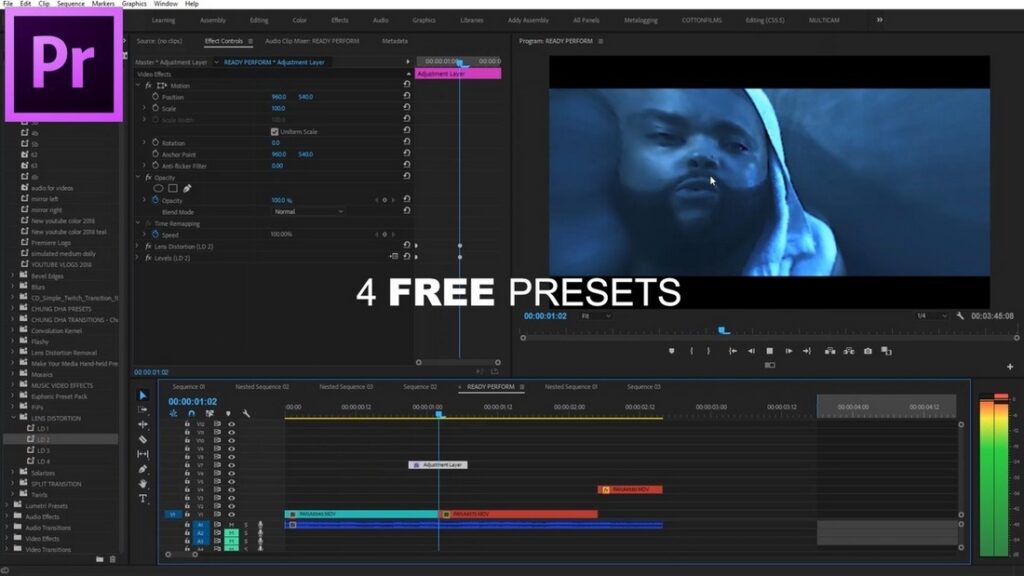Switch to the READY PERFORM sequence tab
The width and height of the screenshot is (1024, 576).
(489, 384)
